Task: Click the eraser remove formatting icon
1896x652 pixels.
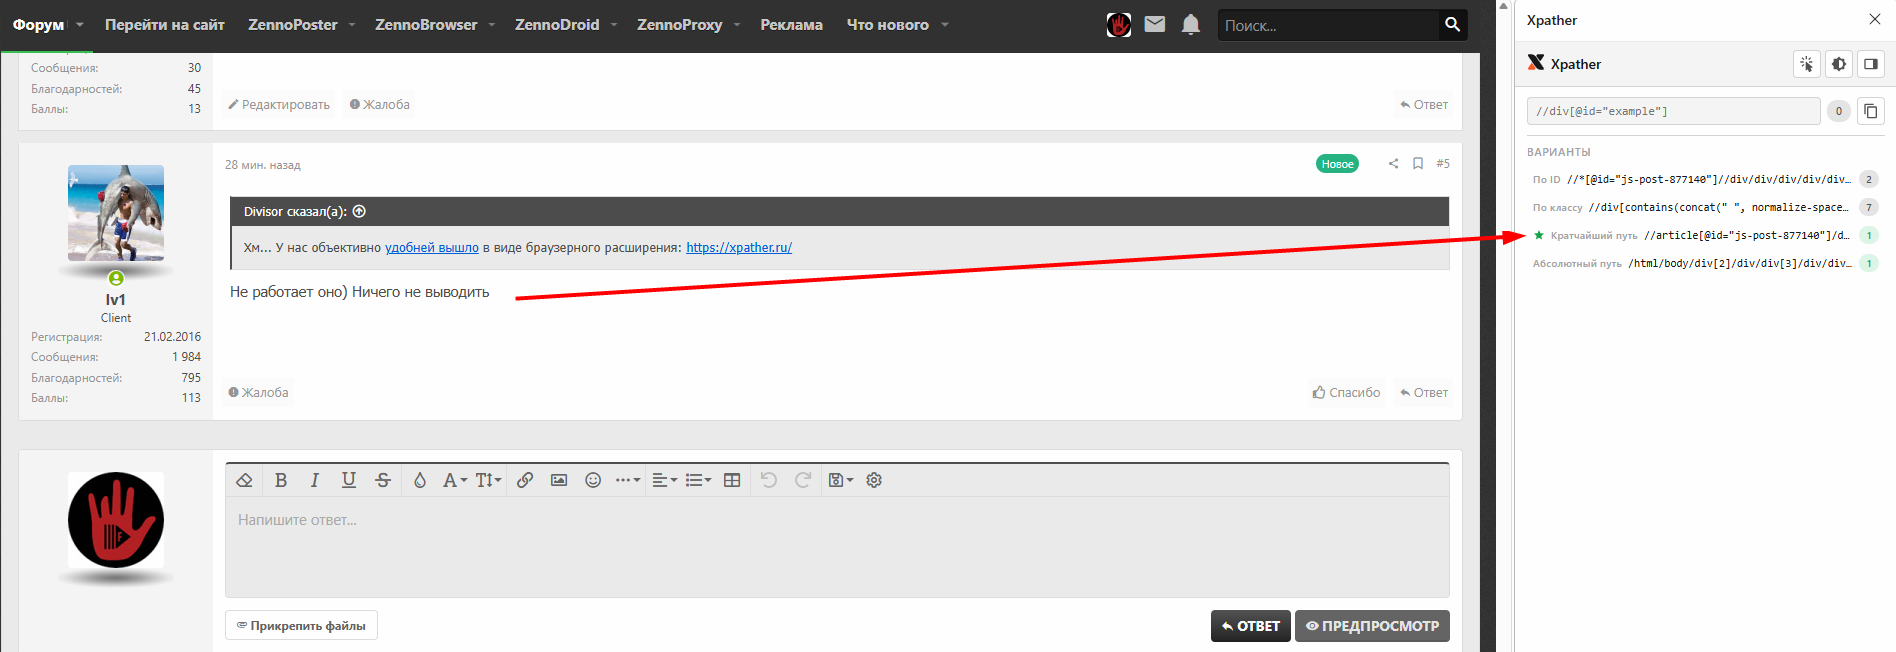Action: (244, 480)
